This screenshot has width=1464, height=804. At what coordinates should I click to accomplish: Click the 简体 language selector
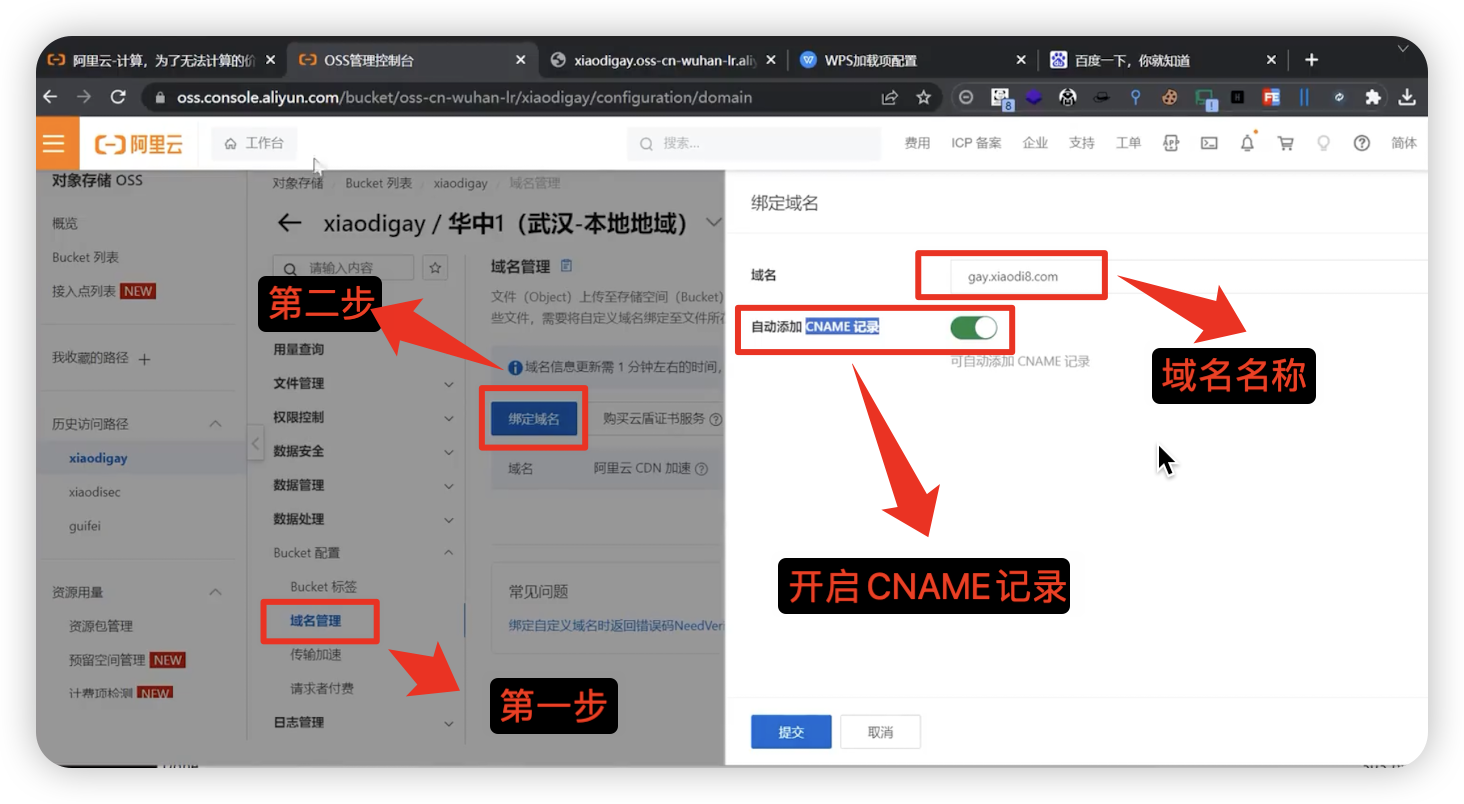1404,143
